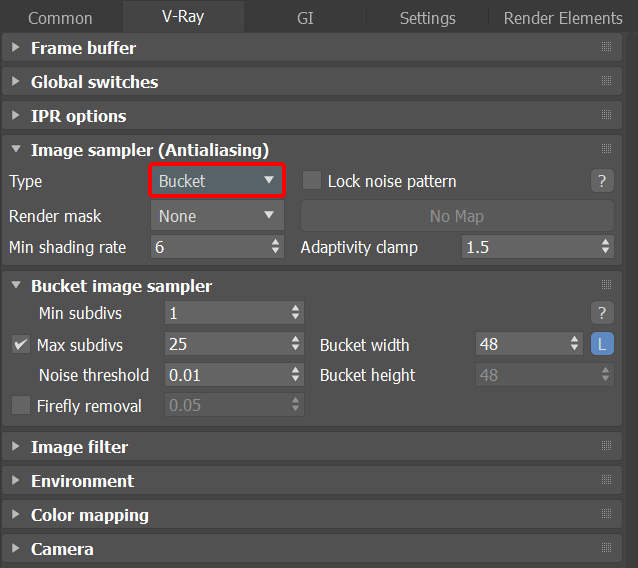Open the Render mask dropdown

217,216
